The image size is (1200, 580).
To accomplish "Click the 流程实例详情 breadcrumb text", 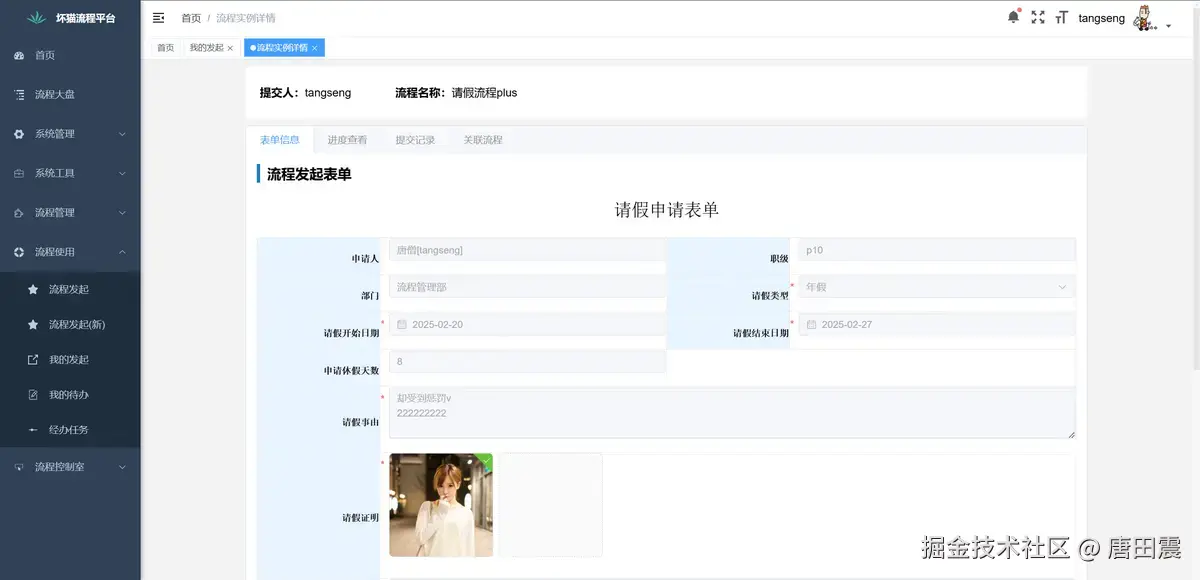I will pyautogui.click(x=246, y=18).
